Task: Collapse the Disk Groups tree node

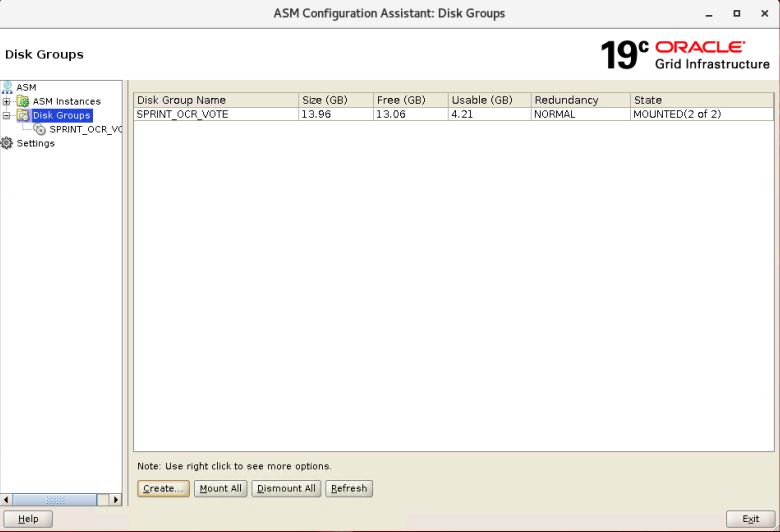Action: pos(6,115)
